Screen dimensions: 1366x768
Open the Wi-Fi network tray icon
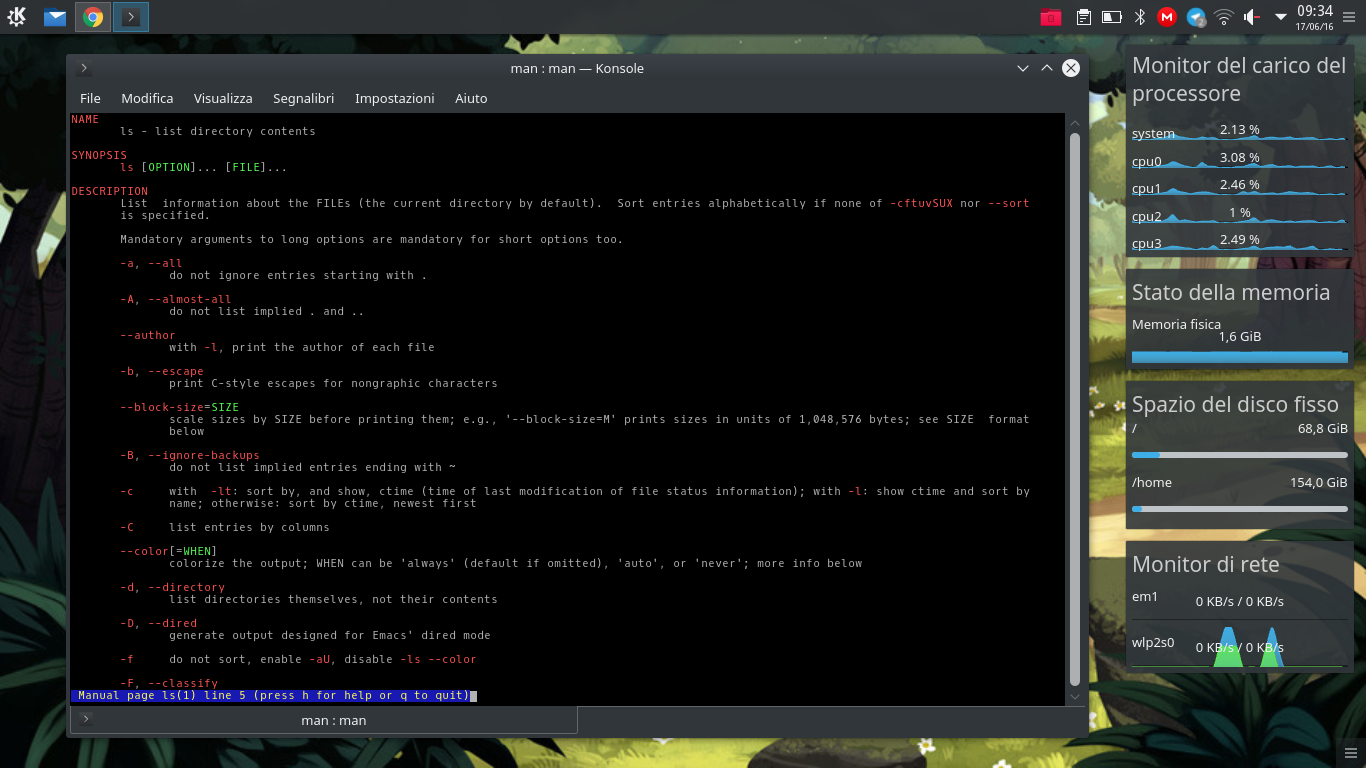click(x=1224, y=17)
